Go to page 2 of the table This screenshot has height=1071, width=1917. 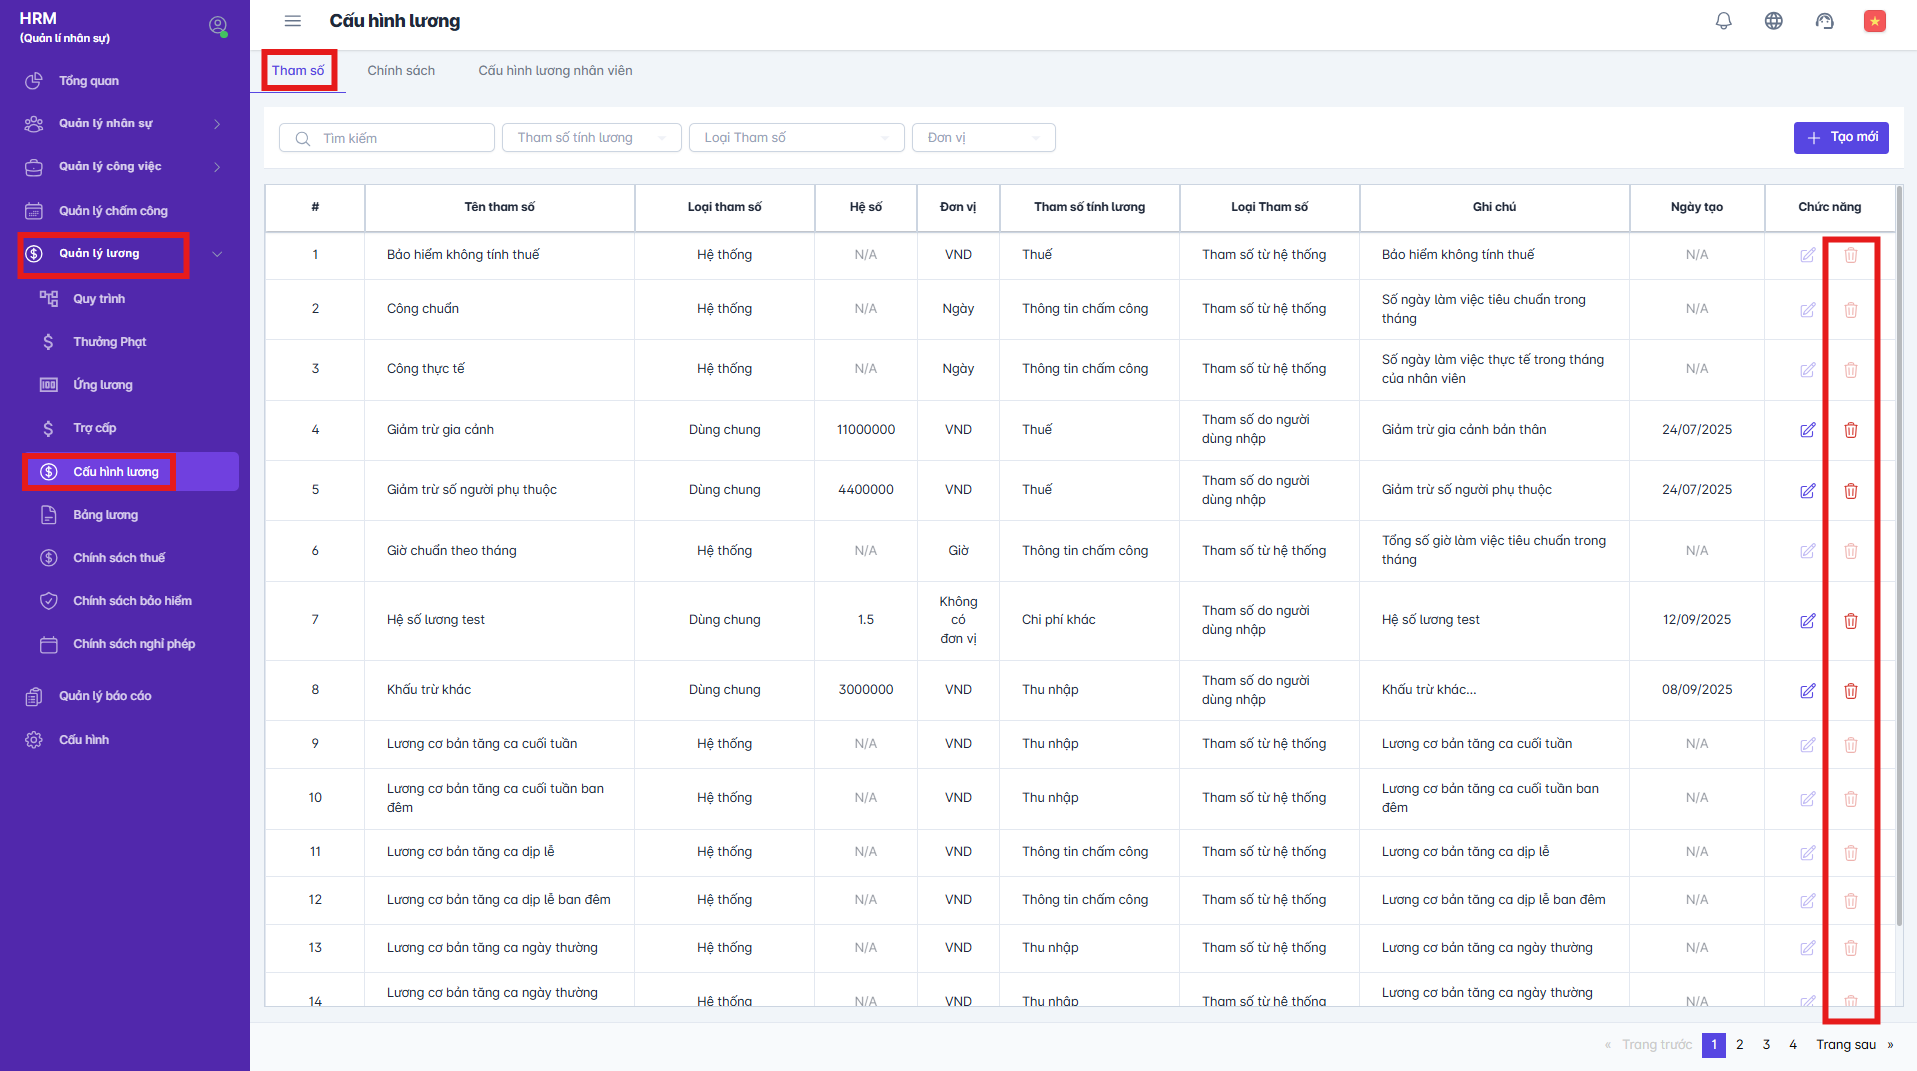tap(1740, 1045)
